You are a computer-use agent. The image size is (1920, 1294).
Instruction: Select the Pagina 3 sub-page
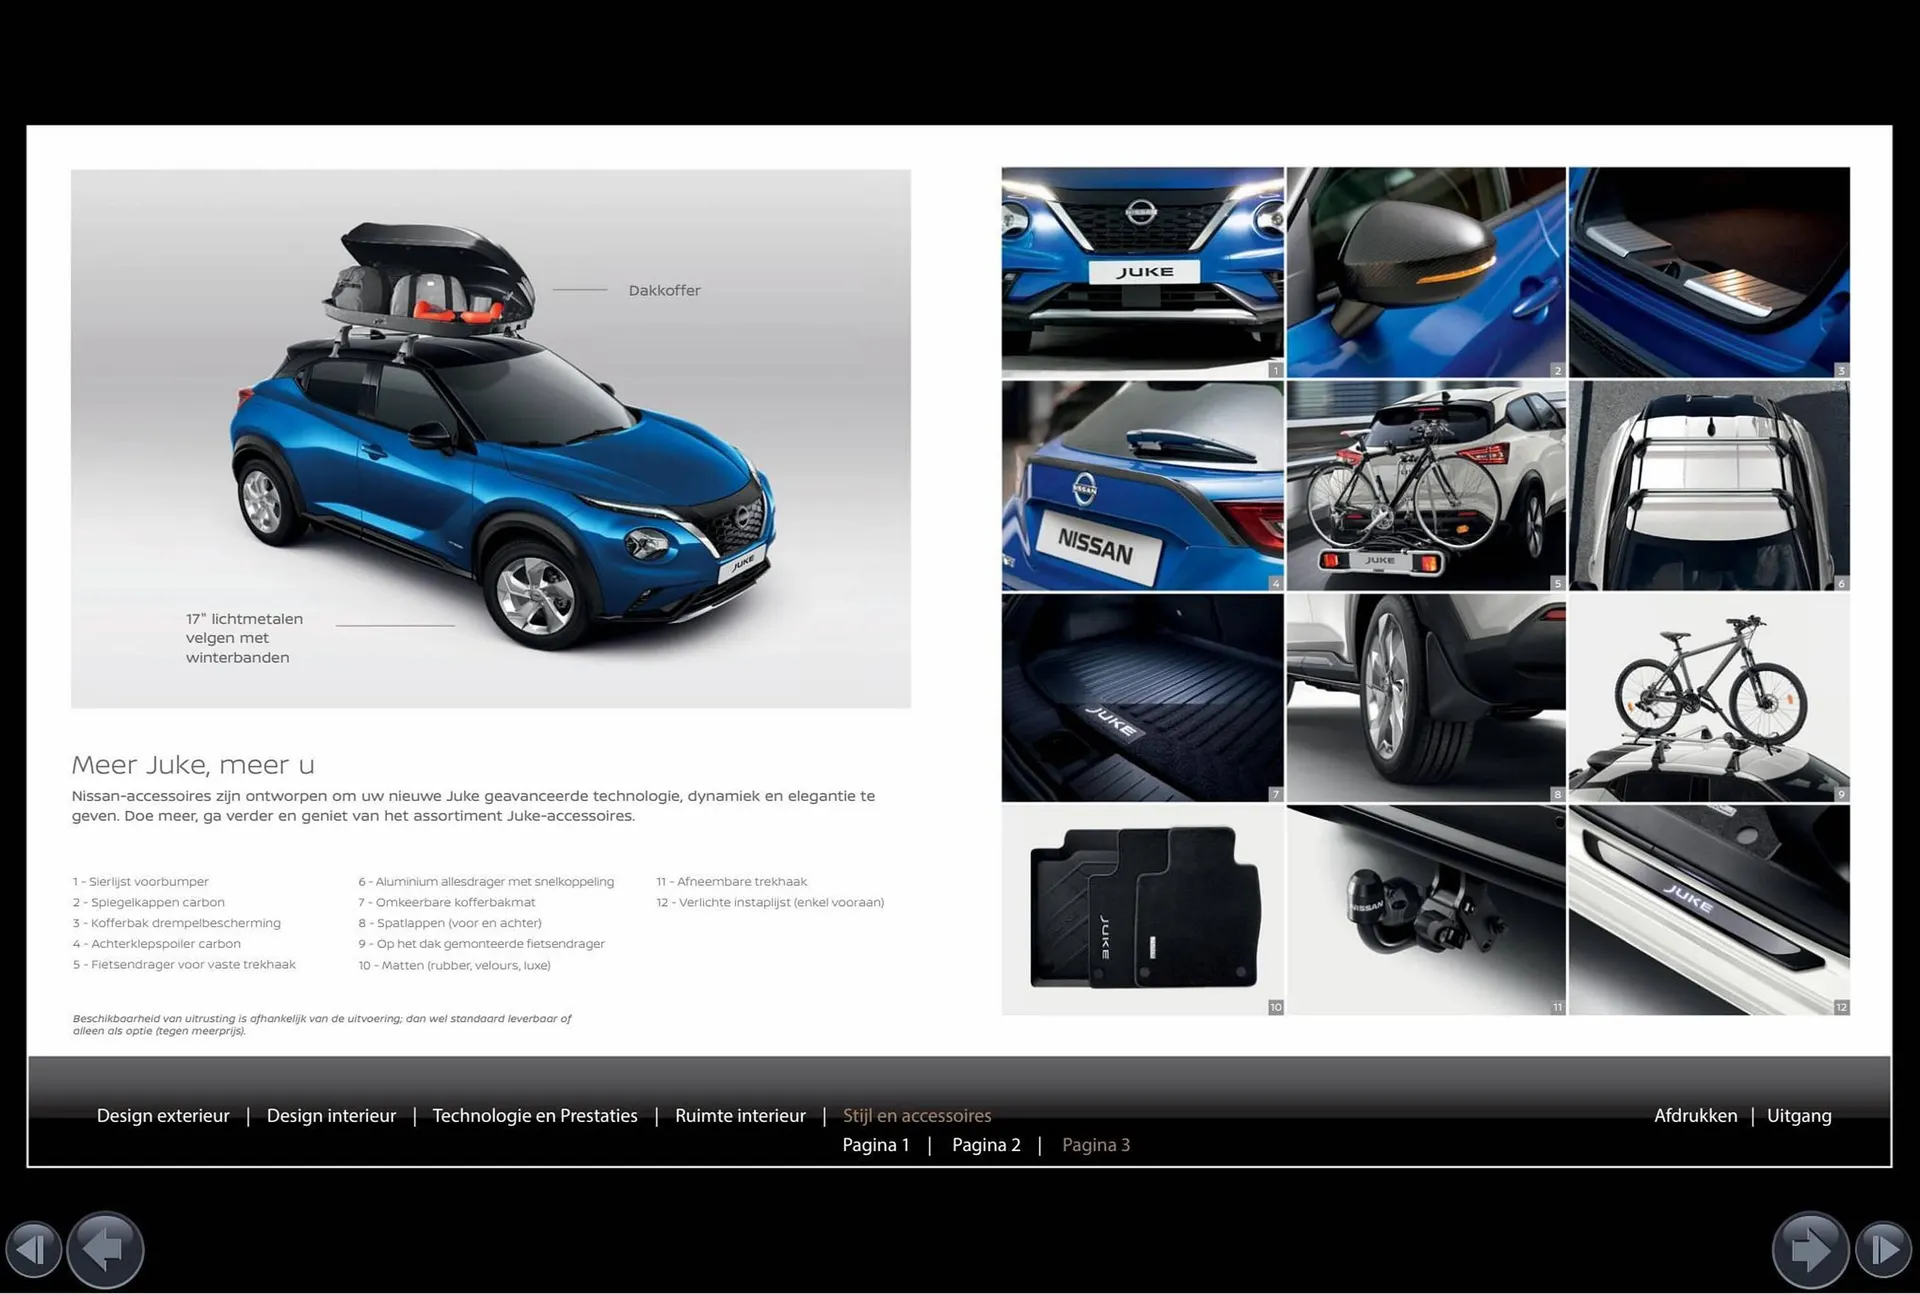tap(1096, 1145)
